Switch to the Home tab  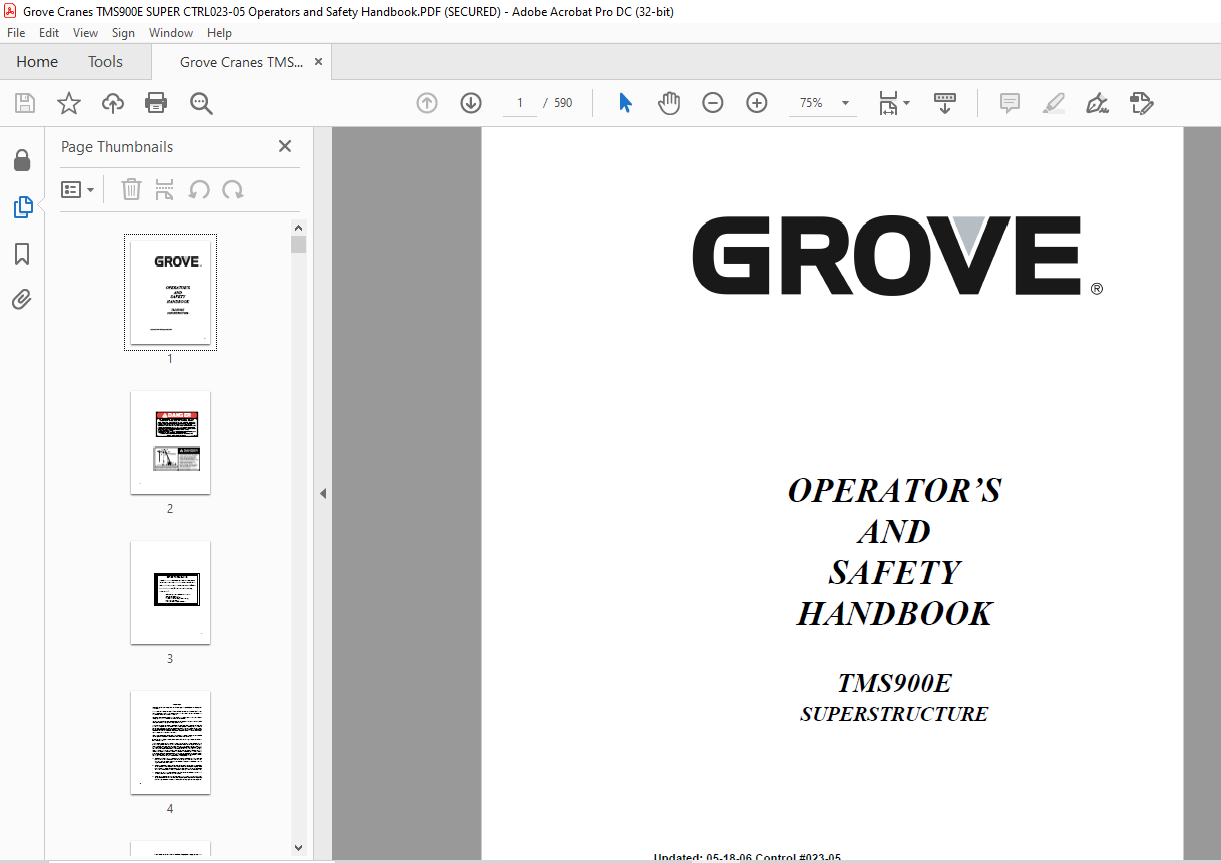[x=37, y=62]
